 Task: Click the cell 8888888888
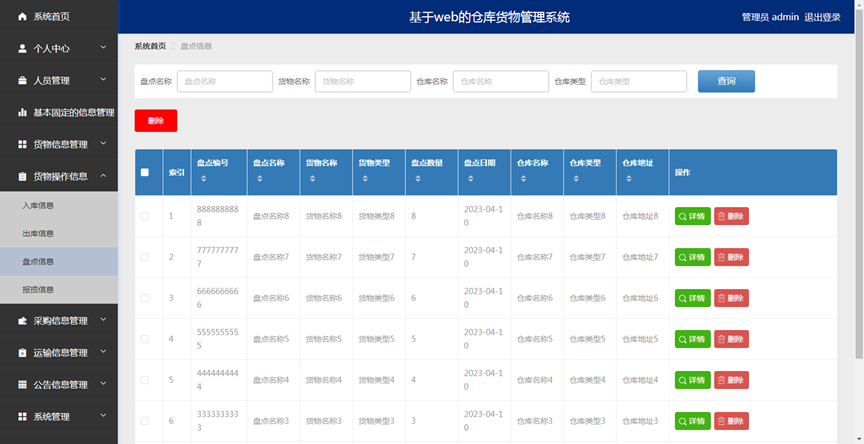coord(218,216)
